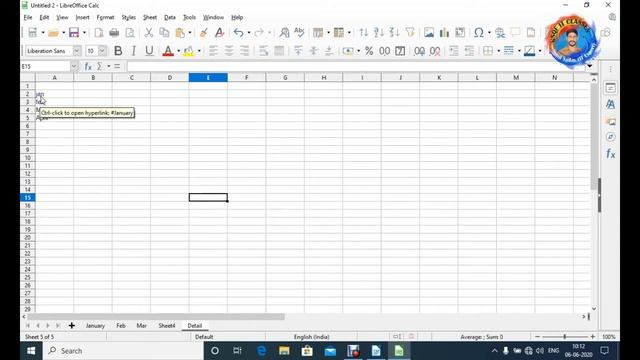Open the File menu
Viewport: 640px width, 360px height.
[x=28, y=17]
